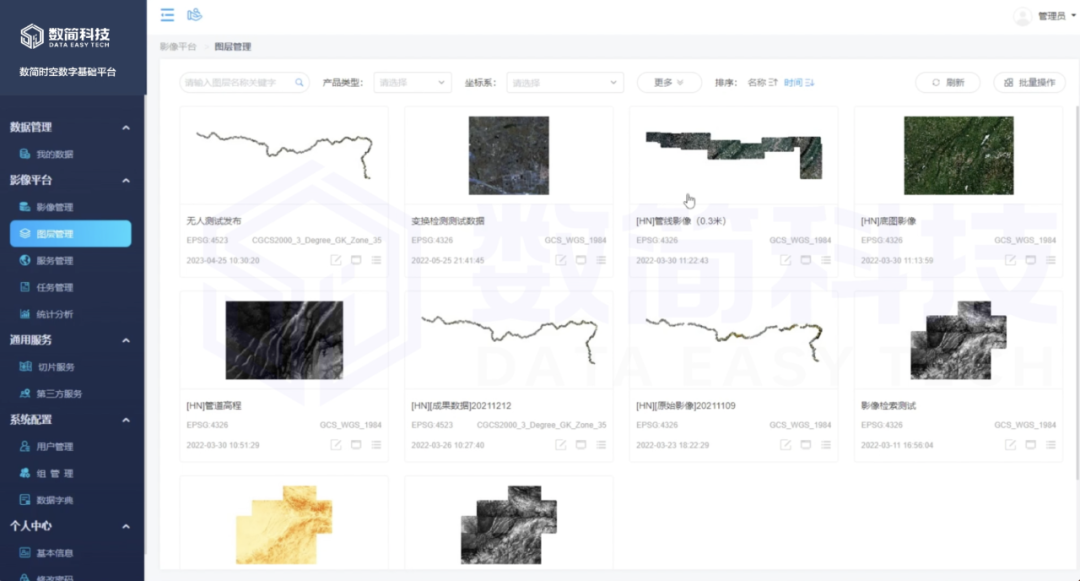The image size is (1080, 581).
Task: Click the 批量操作 batch operation button
Action: tap(1030, 83)
